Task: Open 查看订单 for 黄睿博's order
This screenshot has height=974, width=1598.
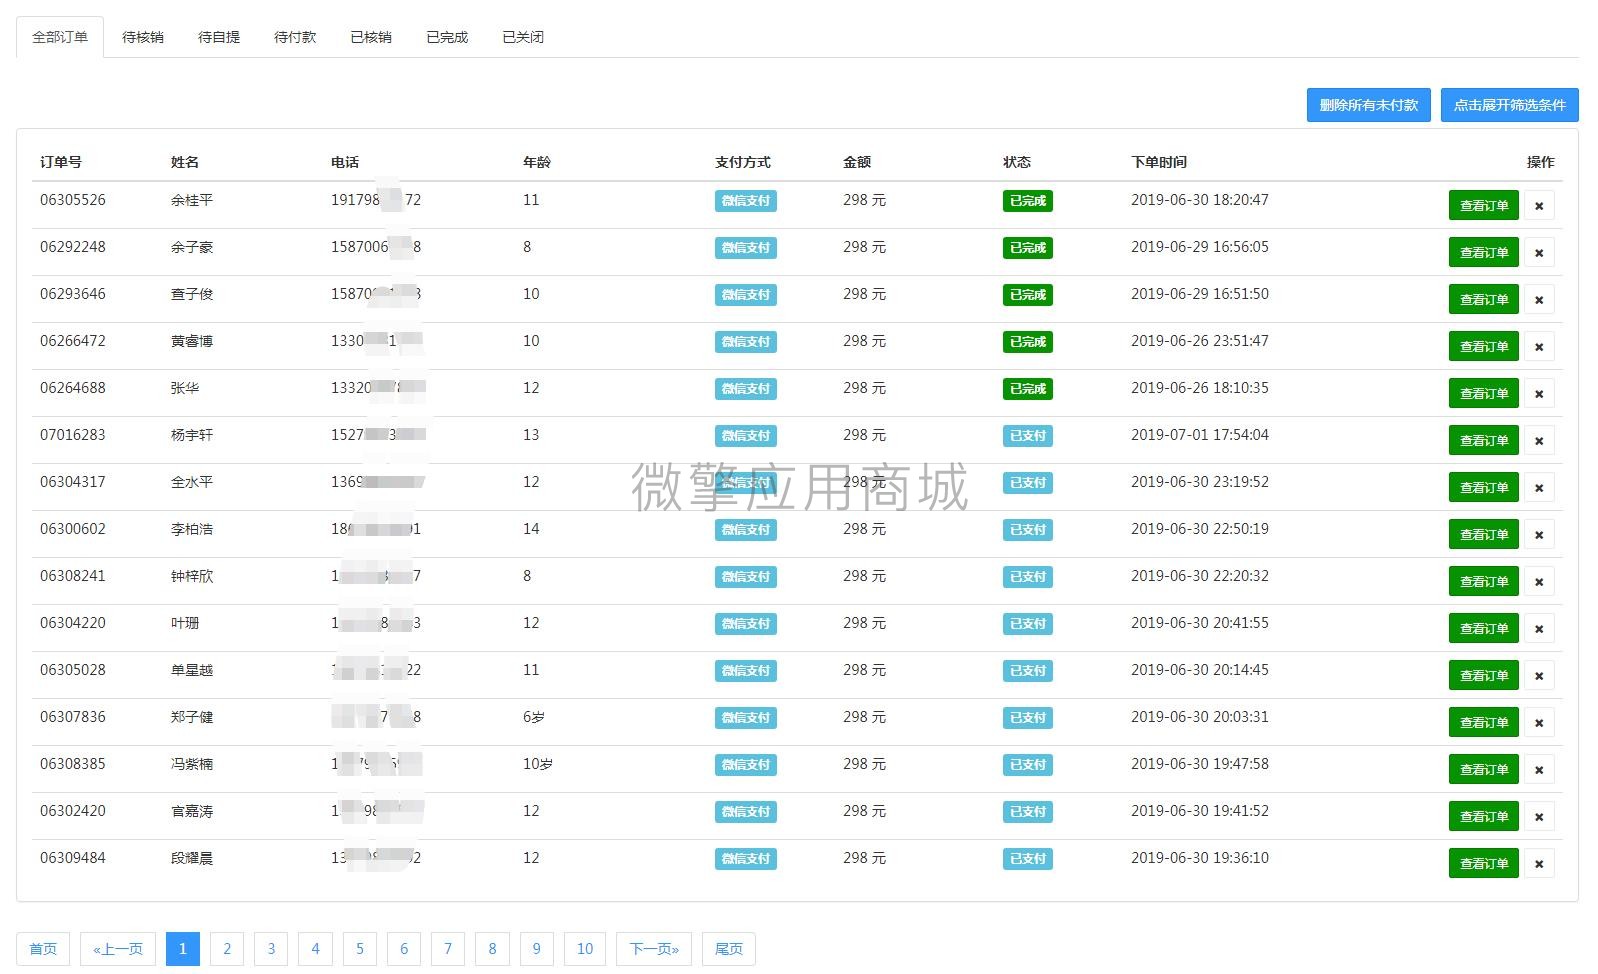Action: 1484,346
